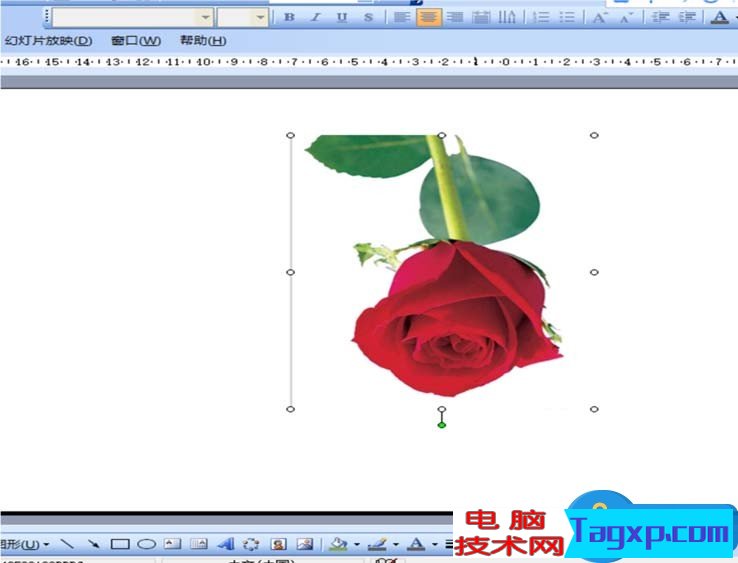Screen dimensions: 738x563
Task: Click top-right selection handle of picture
Action: (x=594, y=135)
